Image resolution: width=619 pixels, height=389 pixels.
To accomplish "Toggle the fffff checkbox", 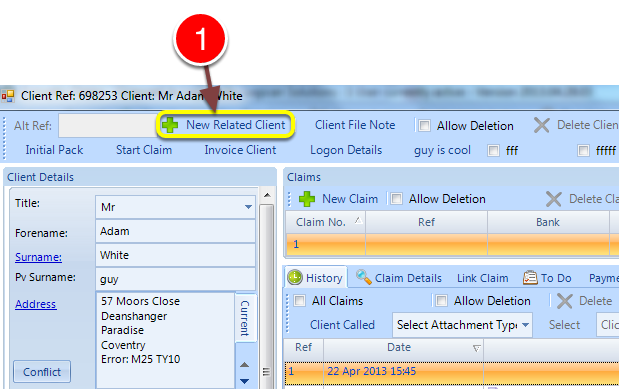I will (583, 150).
